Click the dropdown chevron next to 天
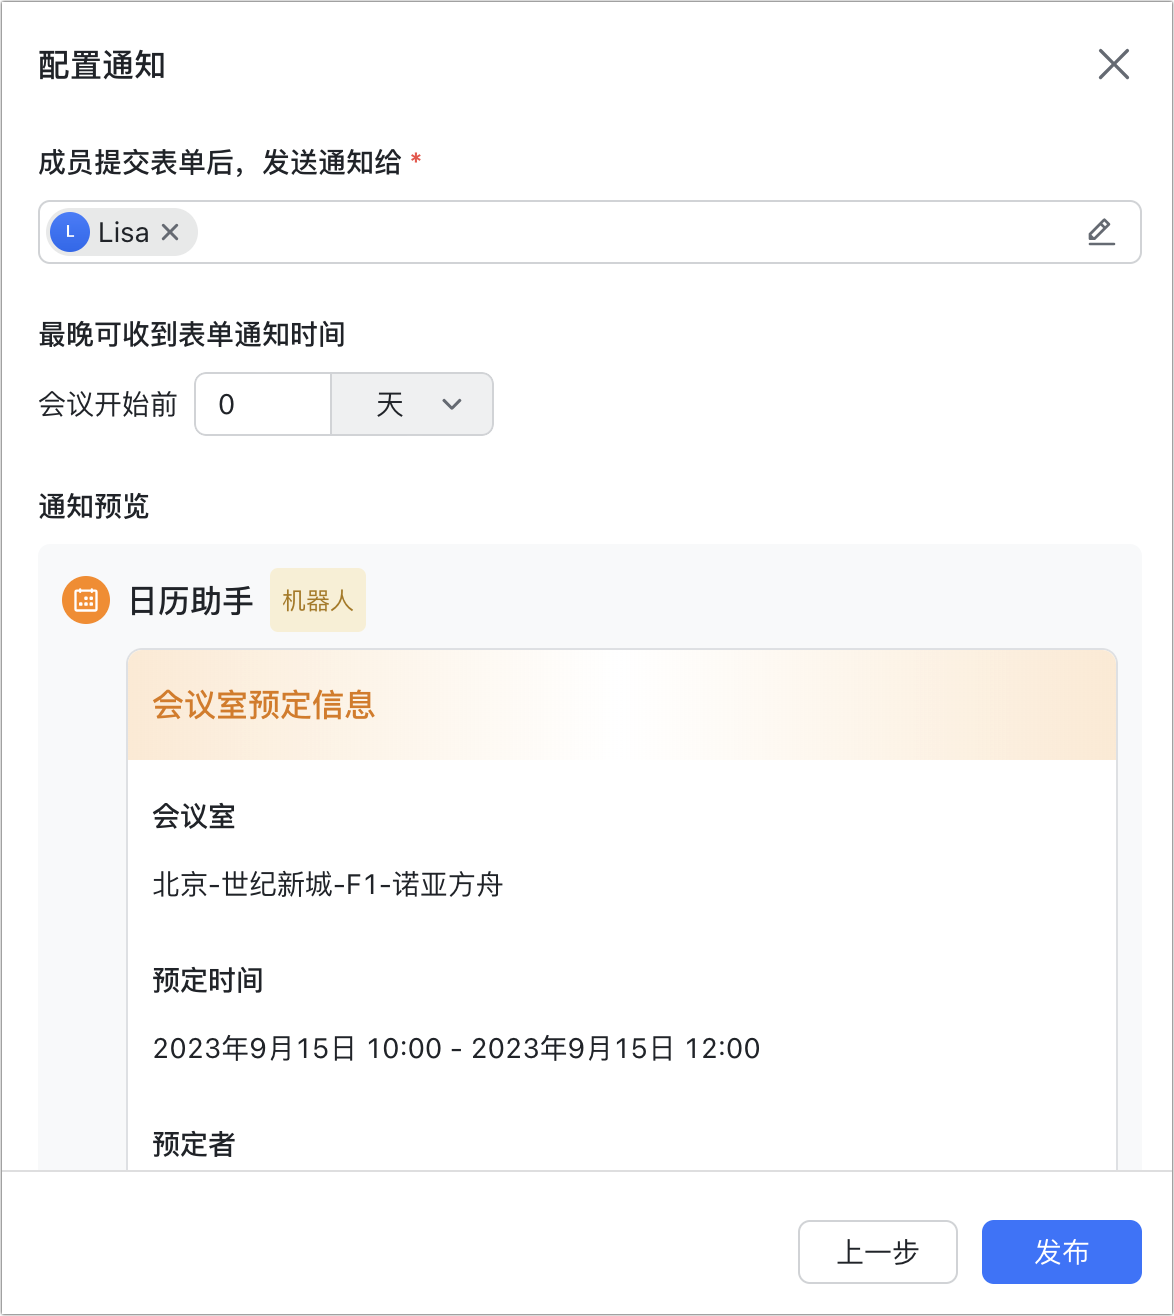Viewport: 1174px width, 1316px height. click(452, 404)
